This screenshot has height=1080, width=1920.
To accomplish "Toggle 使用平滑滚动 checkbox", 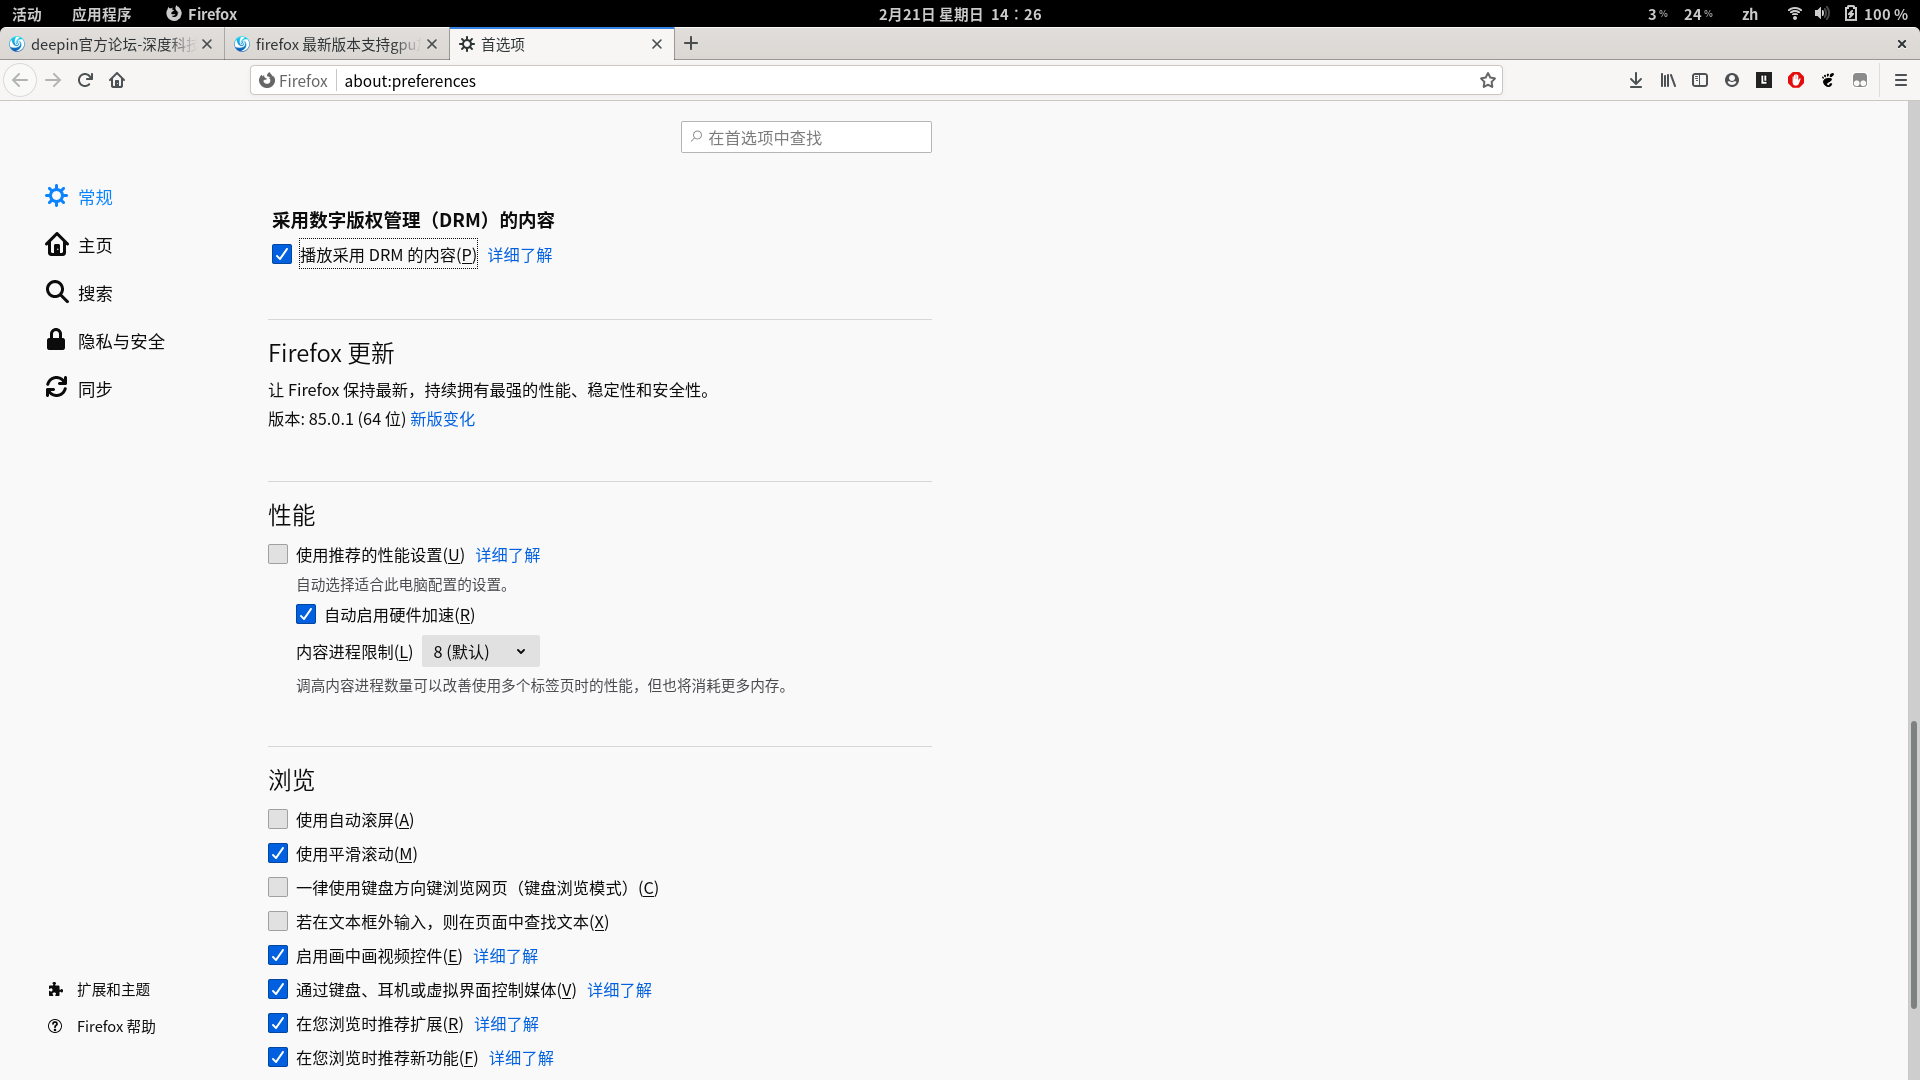I will 278,853.
